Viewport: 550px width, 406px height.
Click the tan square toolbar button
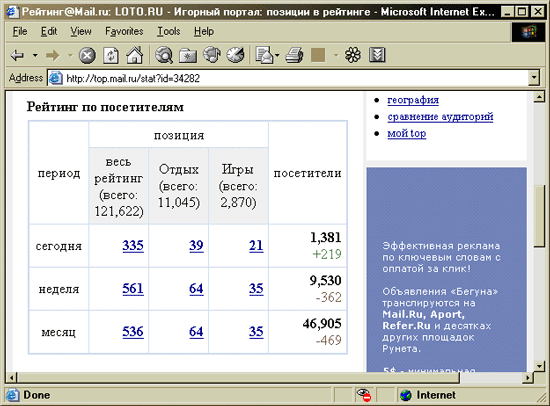pyautogui.click(x=318, y=55)
